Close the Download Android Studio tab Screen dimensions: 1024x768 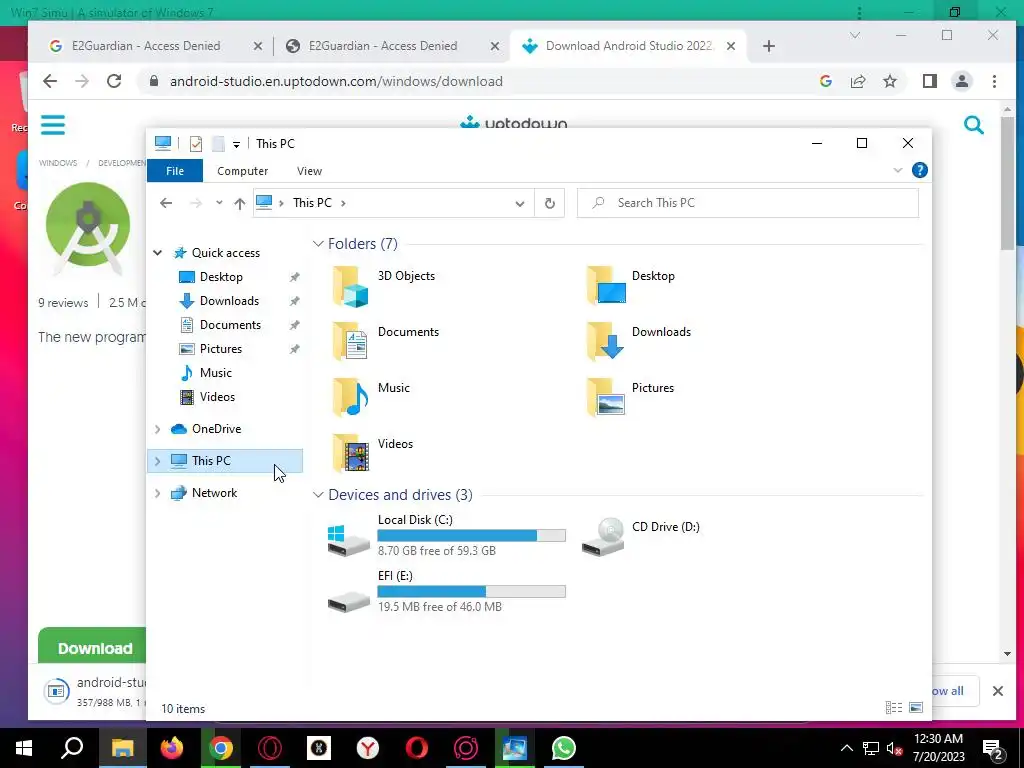[x=731, y=46]
